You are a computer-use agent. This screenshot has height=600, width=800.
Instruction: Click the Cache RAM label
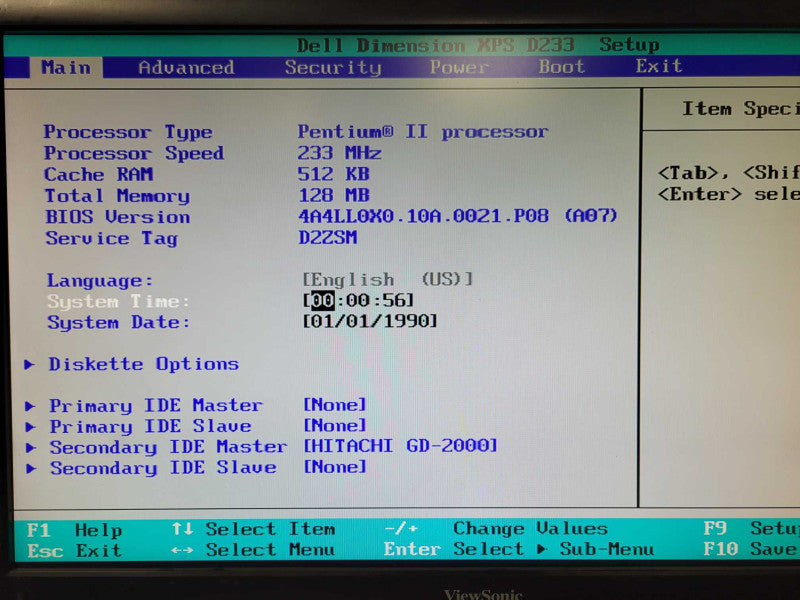[x=98, y=174]
